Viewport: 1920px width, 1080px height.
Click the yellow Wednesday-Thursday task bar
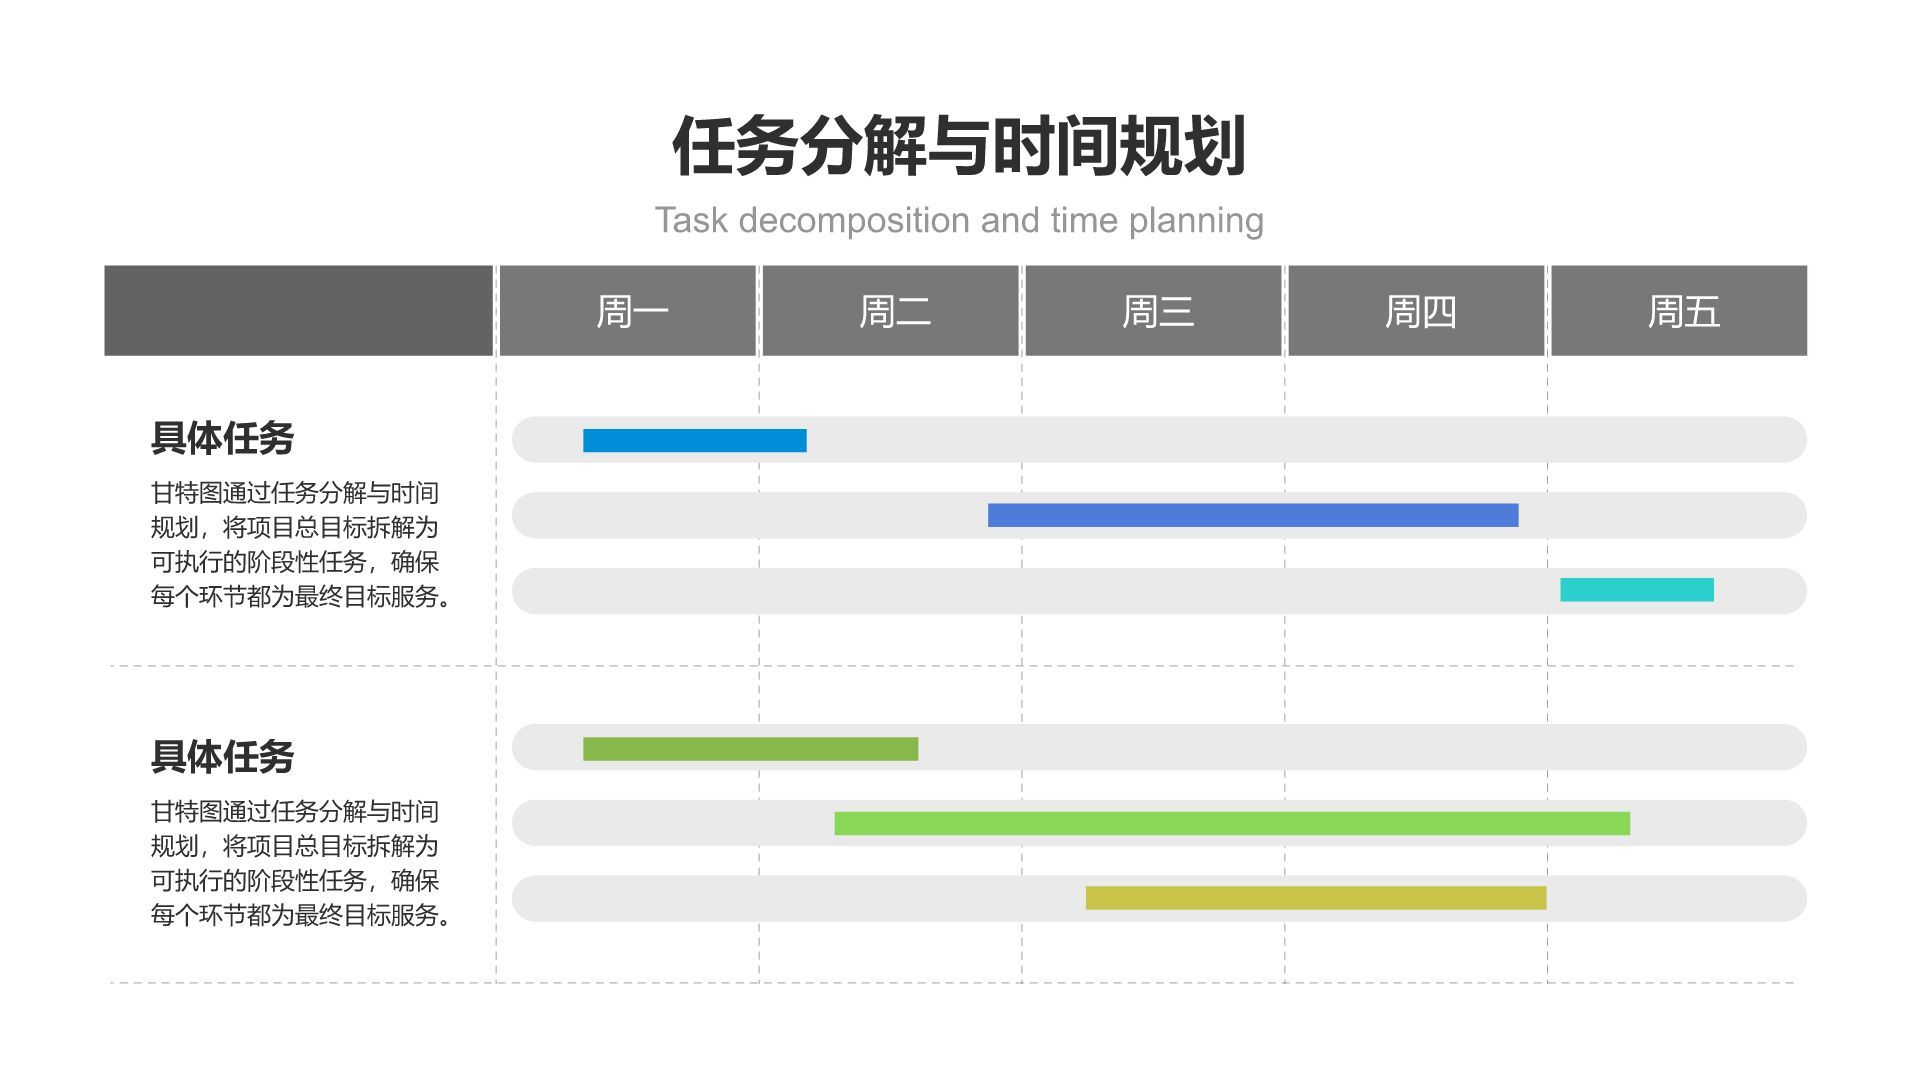[1315, 897]
